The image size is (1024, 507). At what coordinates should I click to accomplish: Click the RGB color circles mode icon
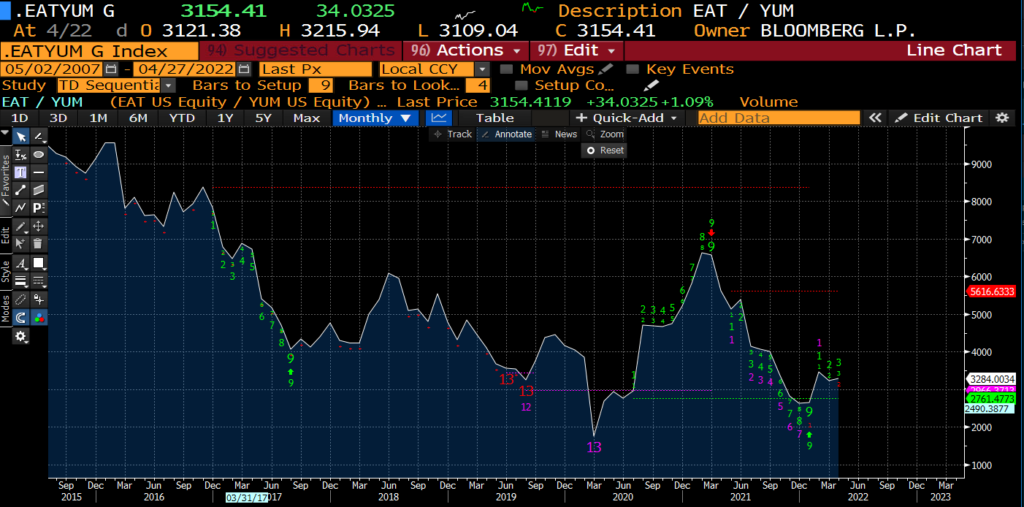pos(39,318)
